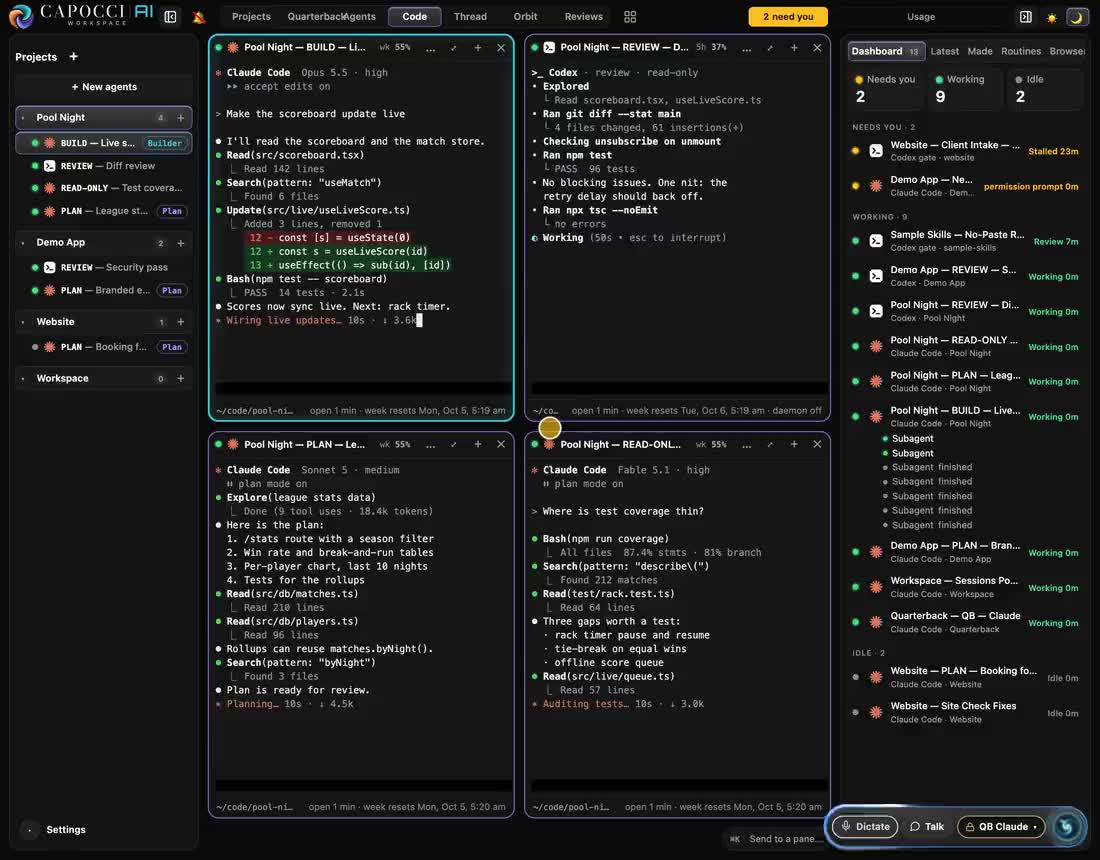This screenshot has width=1100, height=860.
Task: Add pane from Pool Night READ-ONLY header
Action: click(x=794, y=444)
